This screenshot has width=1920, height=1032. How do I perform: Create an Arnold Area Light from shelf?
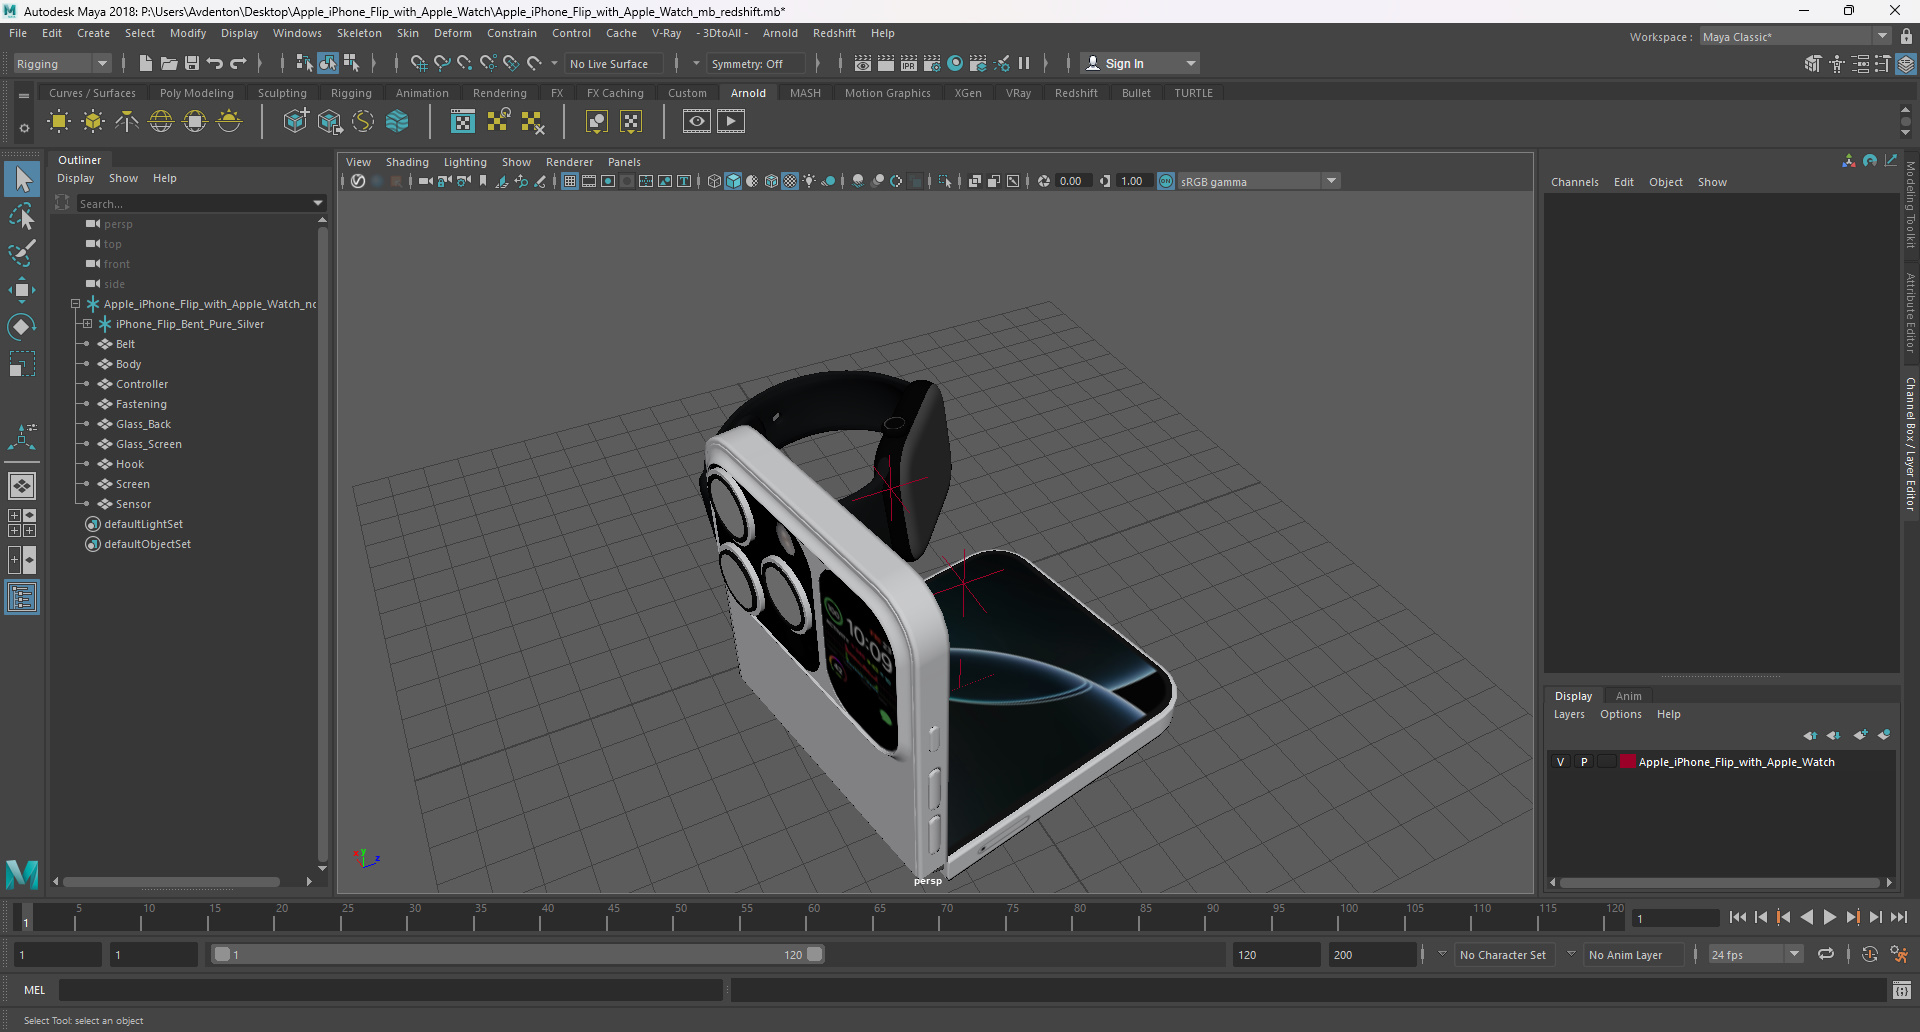tap(59, 122)
